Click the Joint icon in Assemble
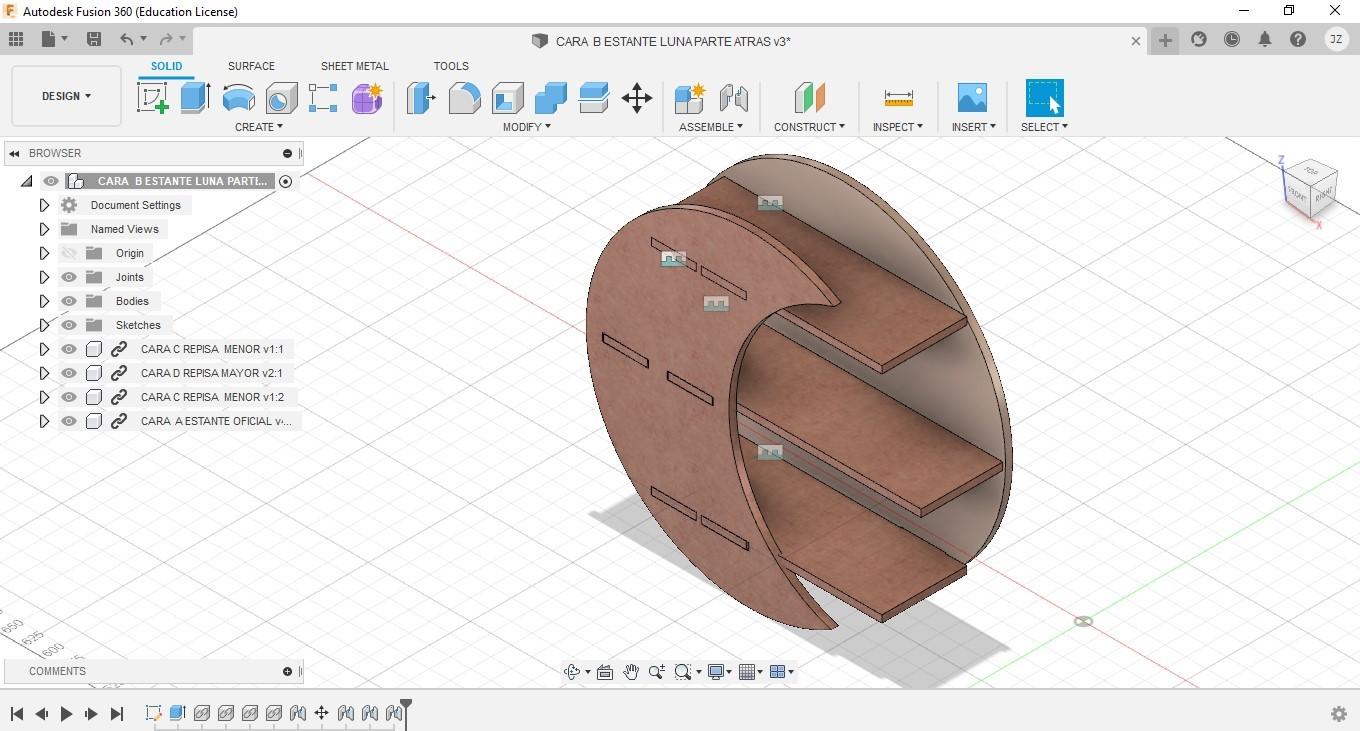 [x=733, y=98]
